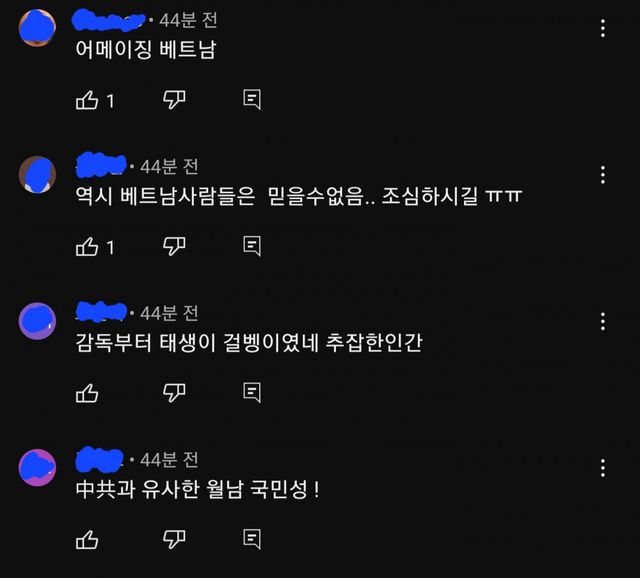Reply to the '어메이징 베트남' comment

[x=252, y=100]
